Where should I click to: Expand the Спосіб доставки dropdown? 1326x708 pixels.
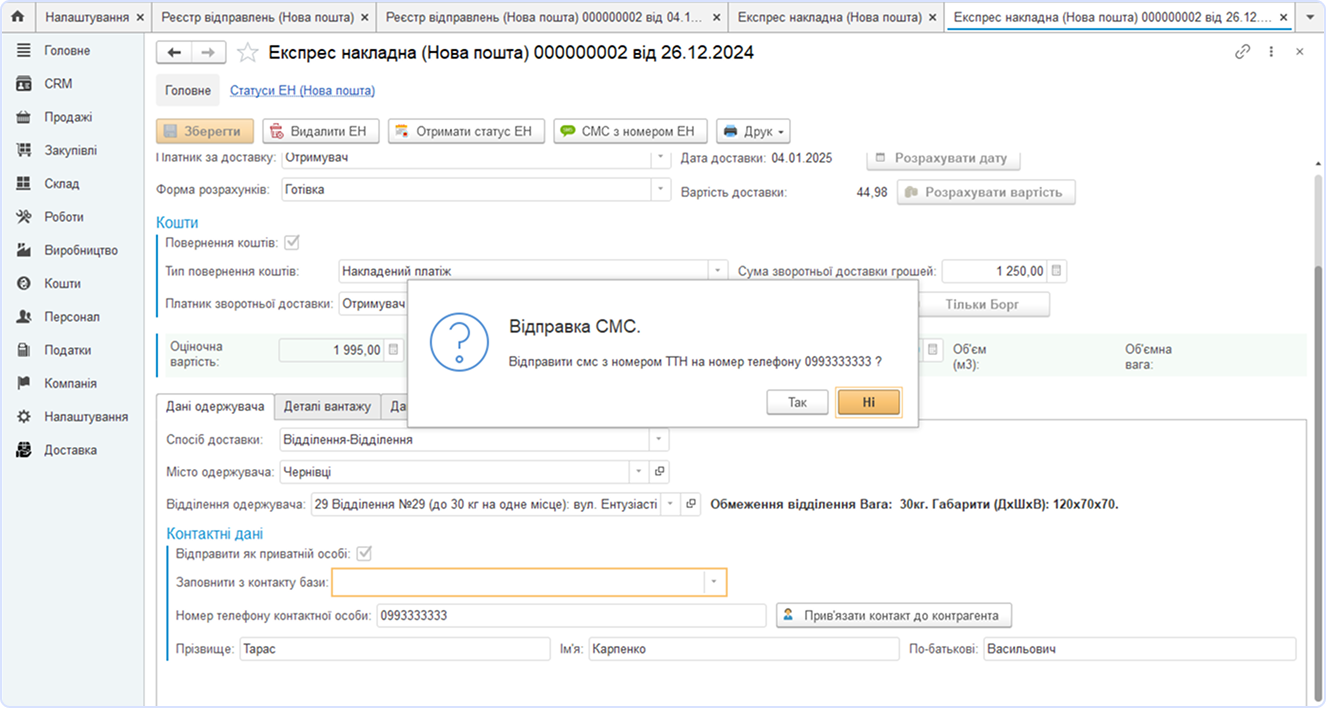pos(658,439)
